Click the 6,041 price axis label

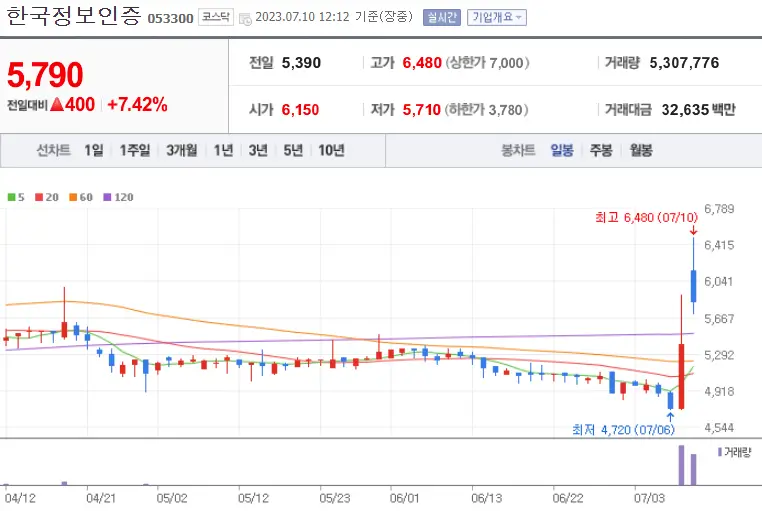pyautogui.click(x=718, y=282)
